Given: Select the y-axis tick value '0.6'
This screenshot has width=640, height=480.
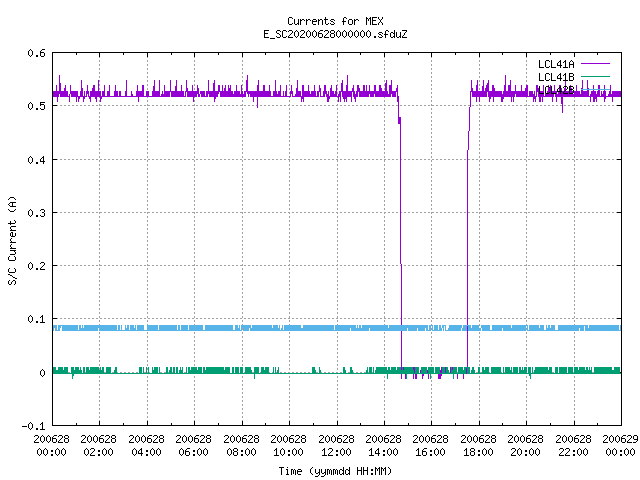Looking at the screenshot, I should [36, 53].
